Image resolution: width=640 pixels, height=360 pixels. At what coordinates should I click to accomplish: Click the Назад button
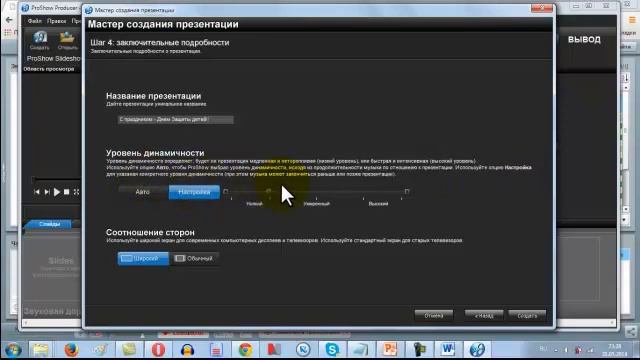[x=484, y=316]
